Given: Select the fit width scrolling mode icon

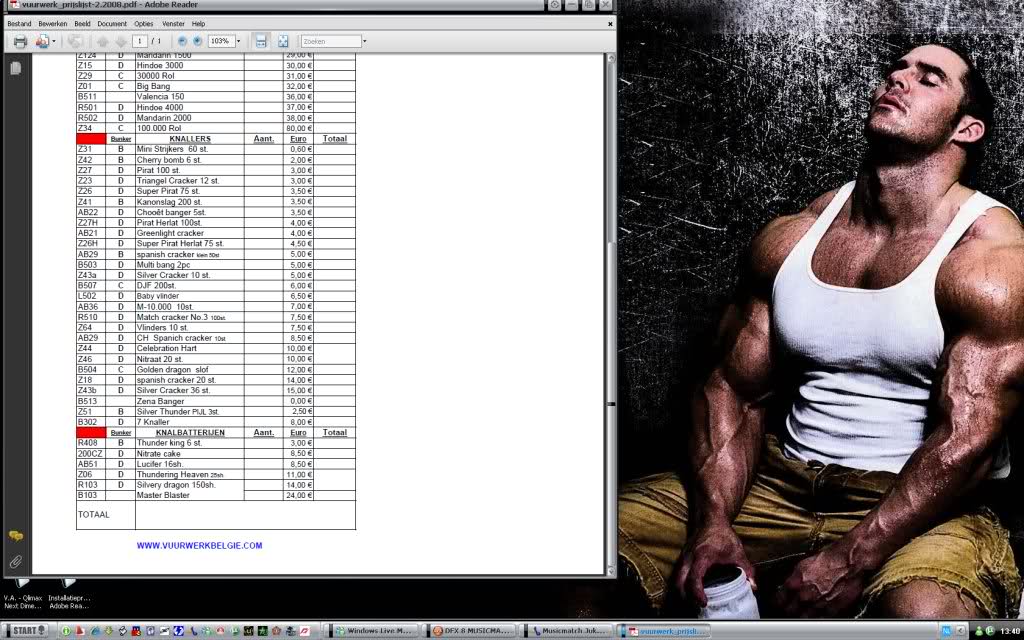Looking at the screenshot, I should click(261, 41).
